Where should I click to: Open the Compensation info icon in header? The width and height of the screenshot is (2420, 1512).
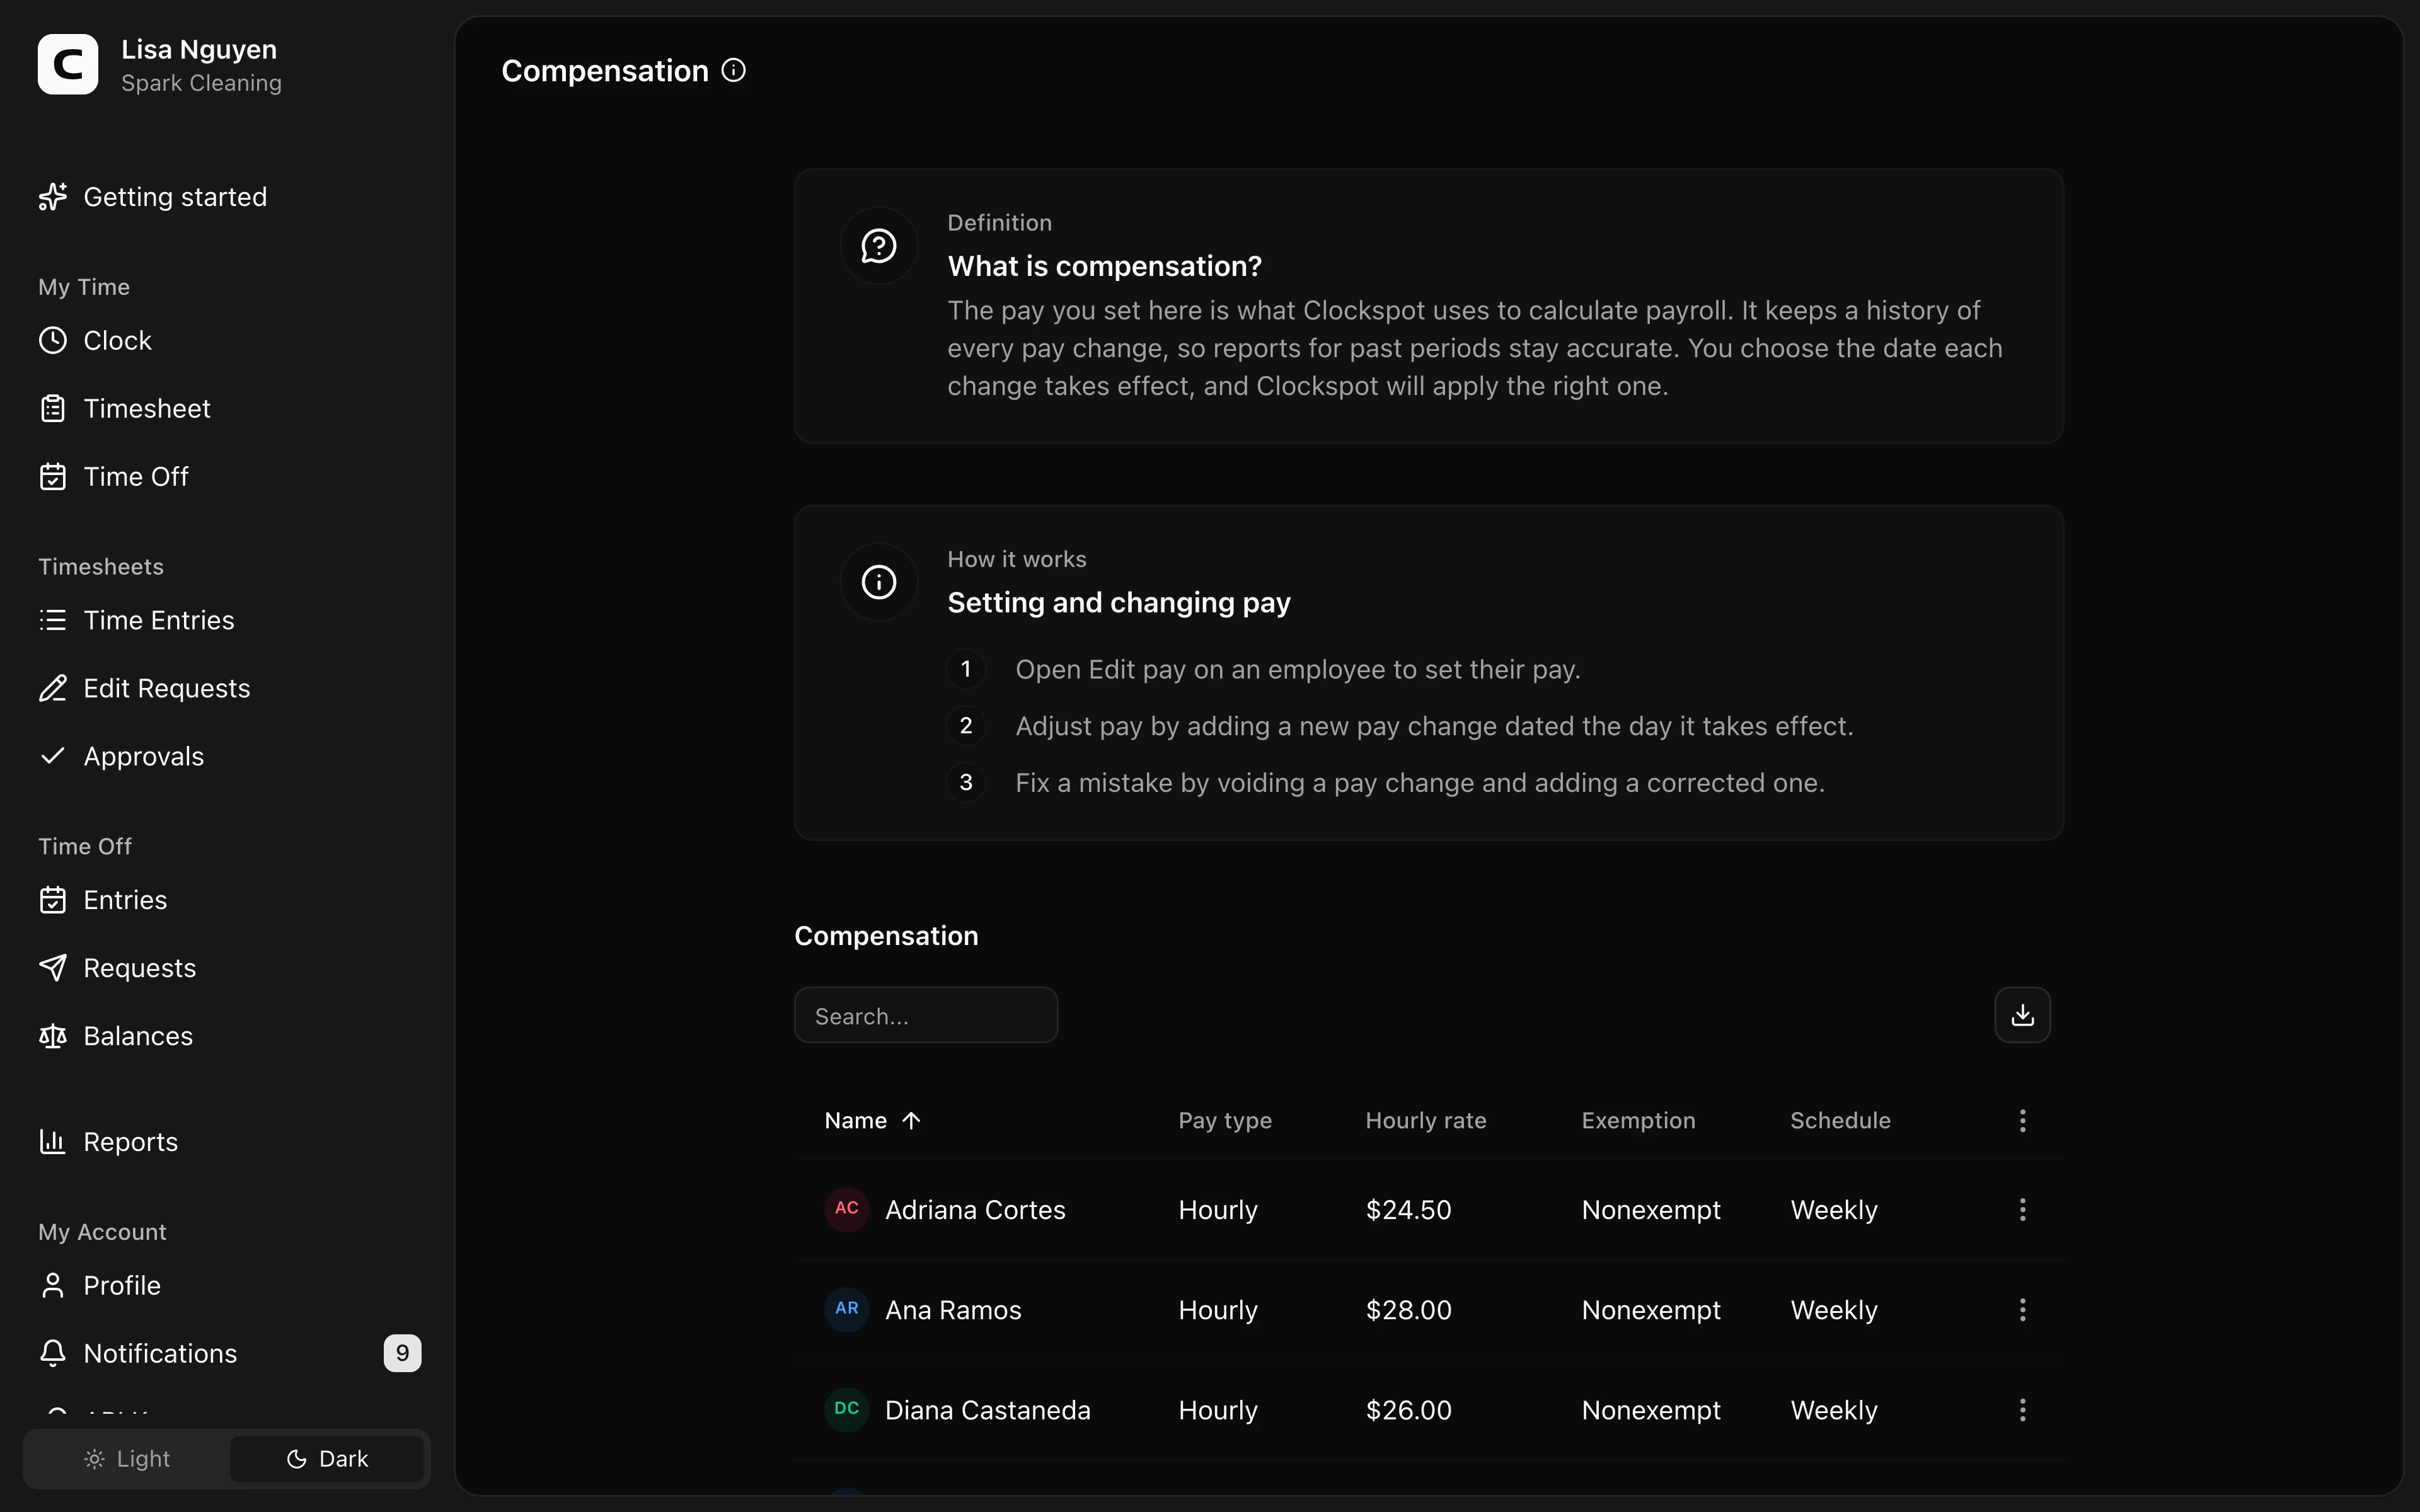pyautogui.click(x=734, y=70)
